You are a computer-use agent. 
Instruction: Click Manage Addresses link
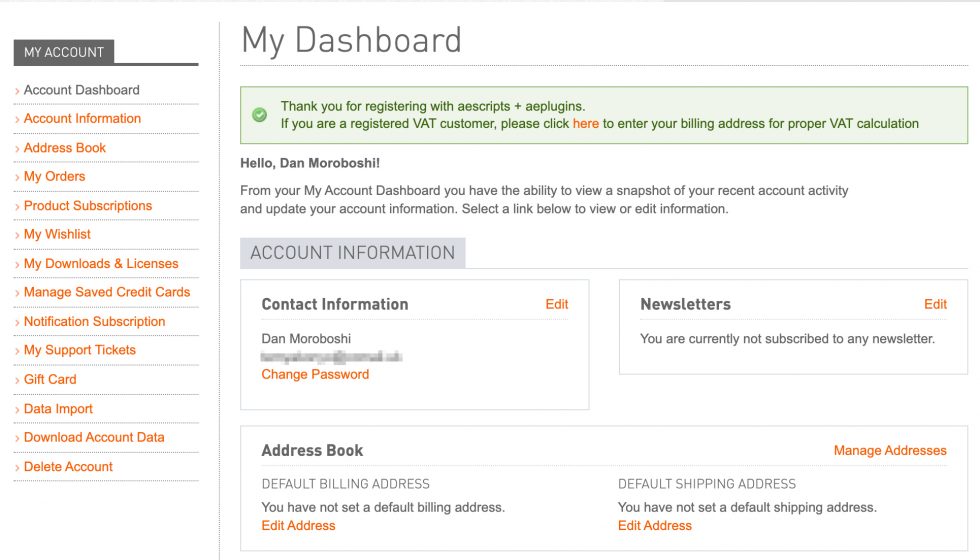pos(890,450)
